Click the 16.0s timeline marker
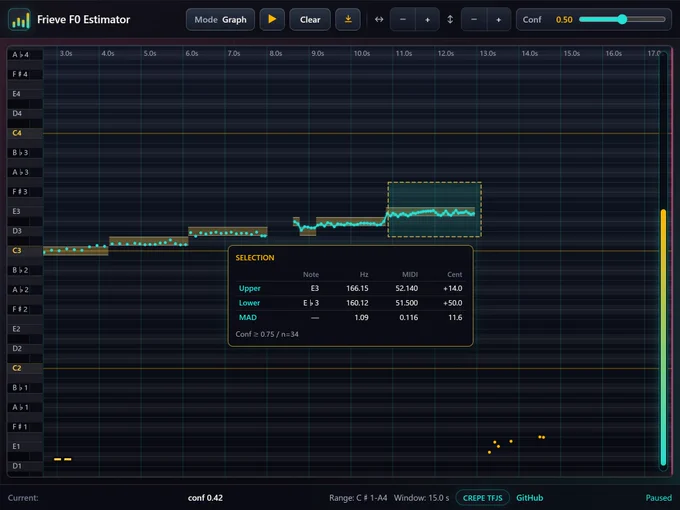The width and height of the screenshot is (680, 510). [x=614, y=53]
